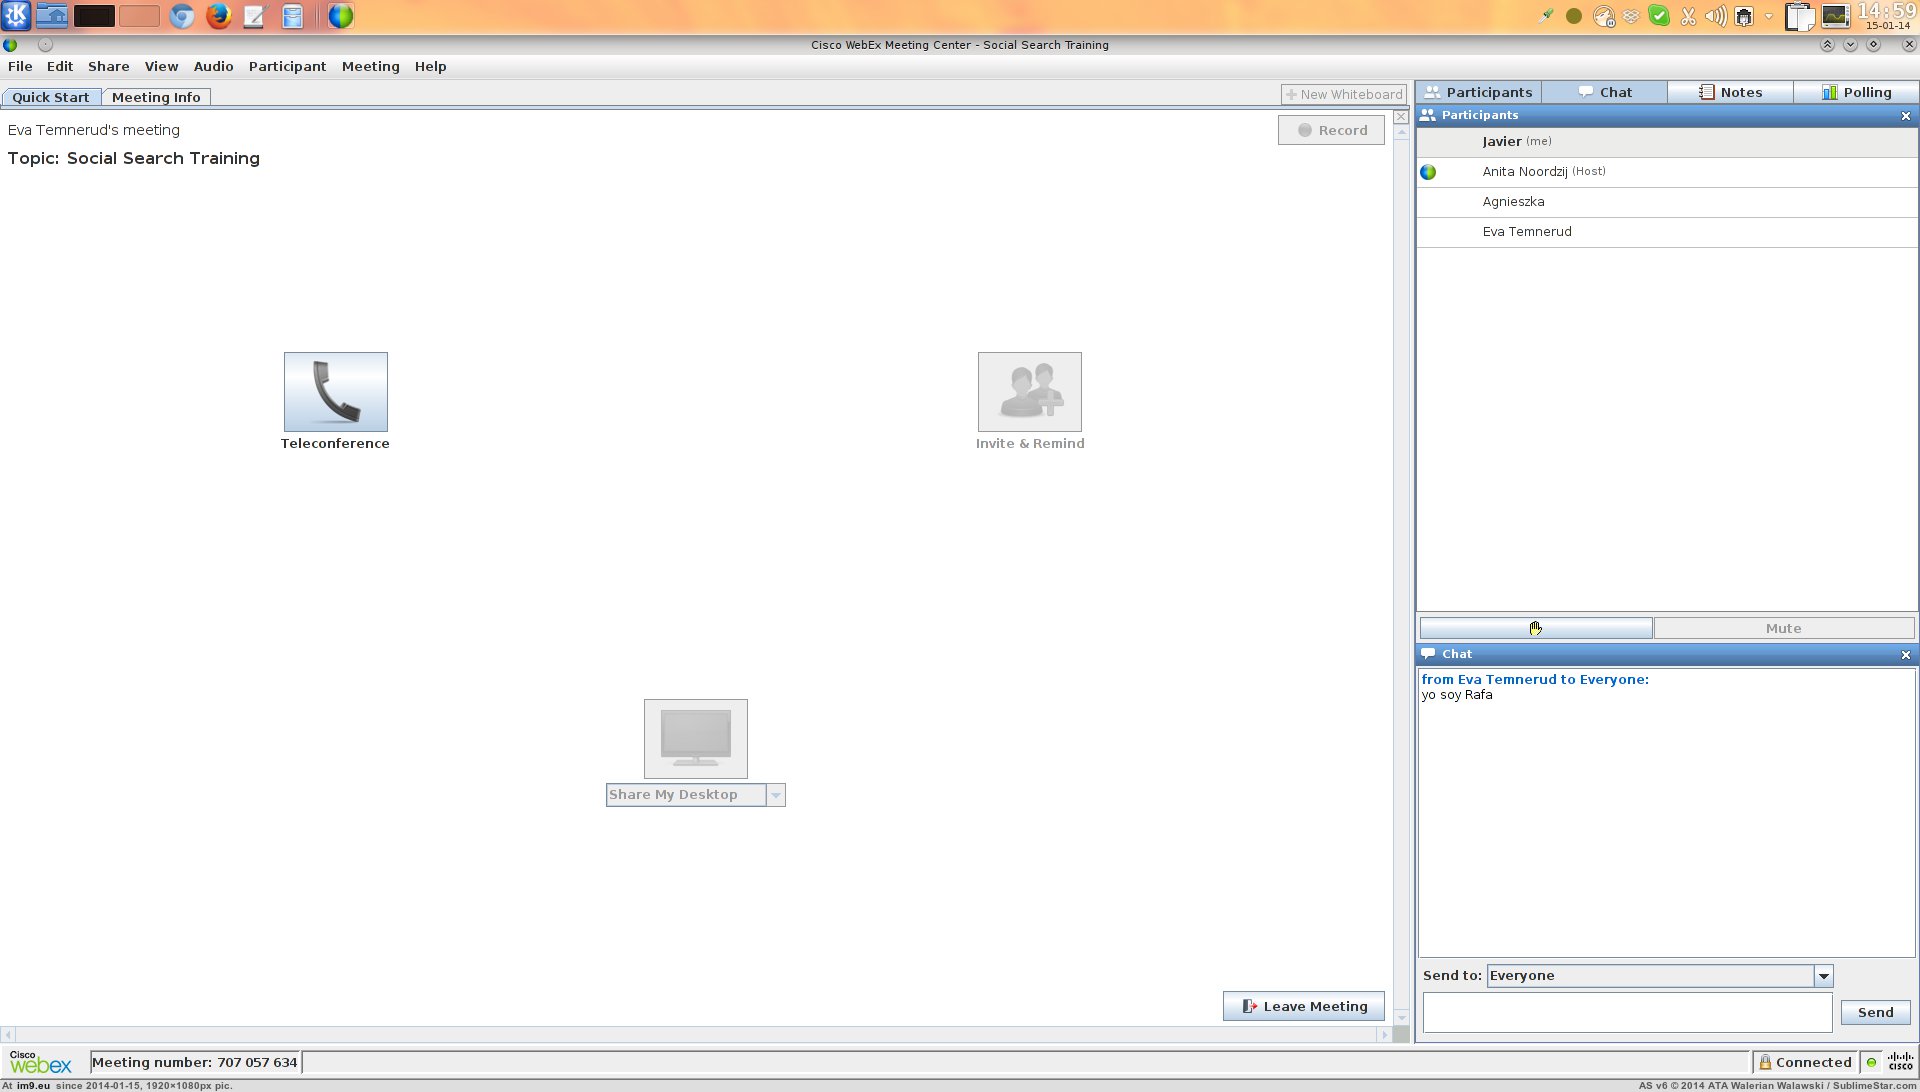Click the chat message input field
The image size is (1920, 1092).
pyautogui.click(x=1627, y=1012)
